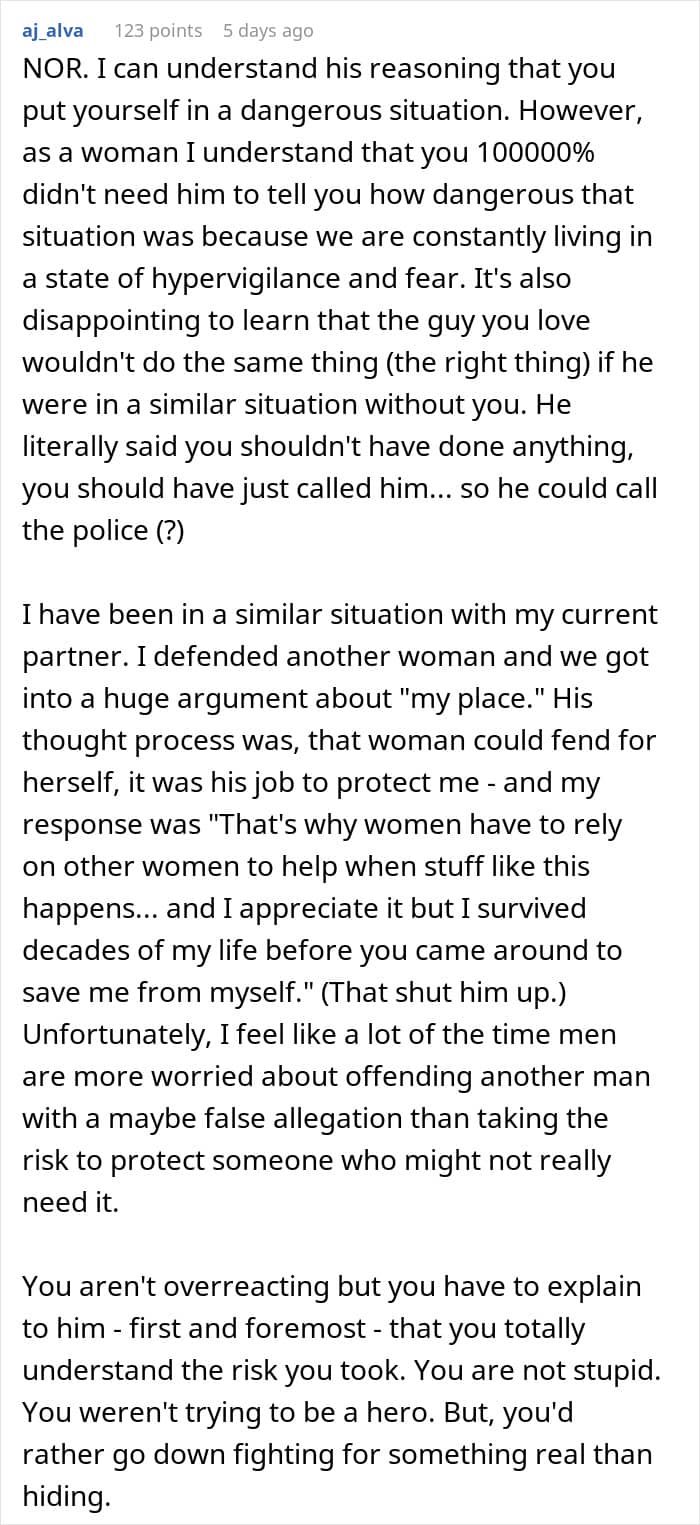This screenshot has height=1525, width=700.
Task: Click 'the police (?)' line ending first paragraph
Action: 101,530
